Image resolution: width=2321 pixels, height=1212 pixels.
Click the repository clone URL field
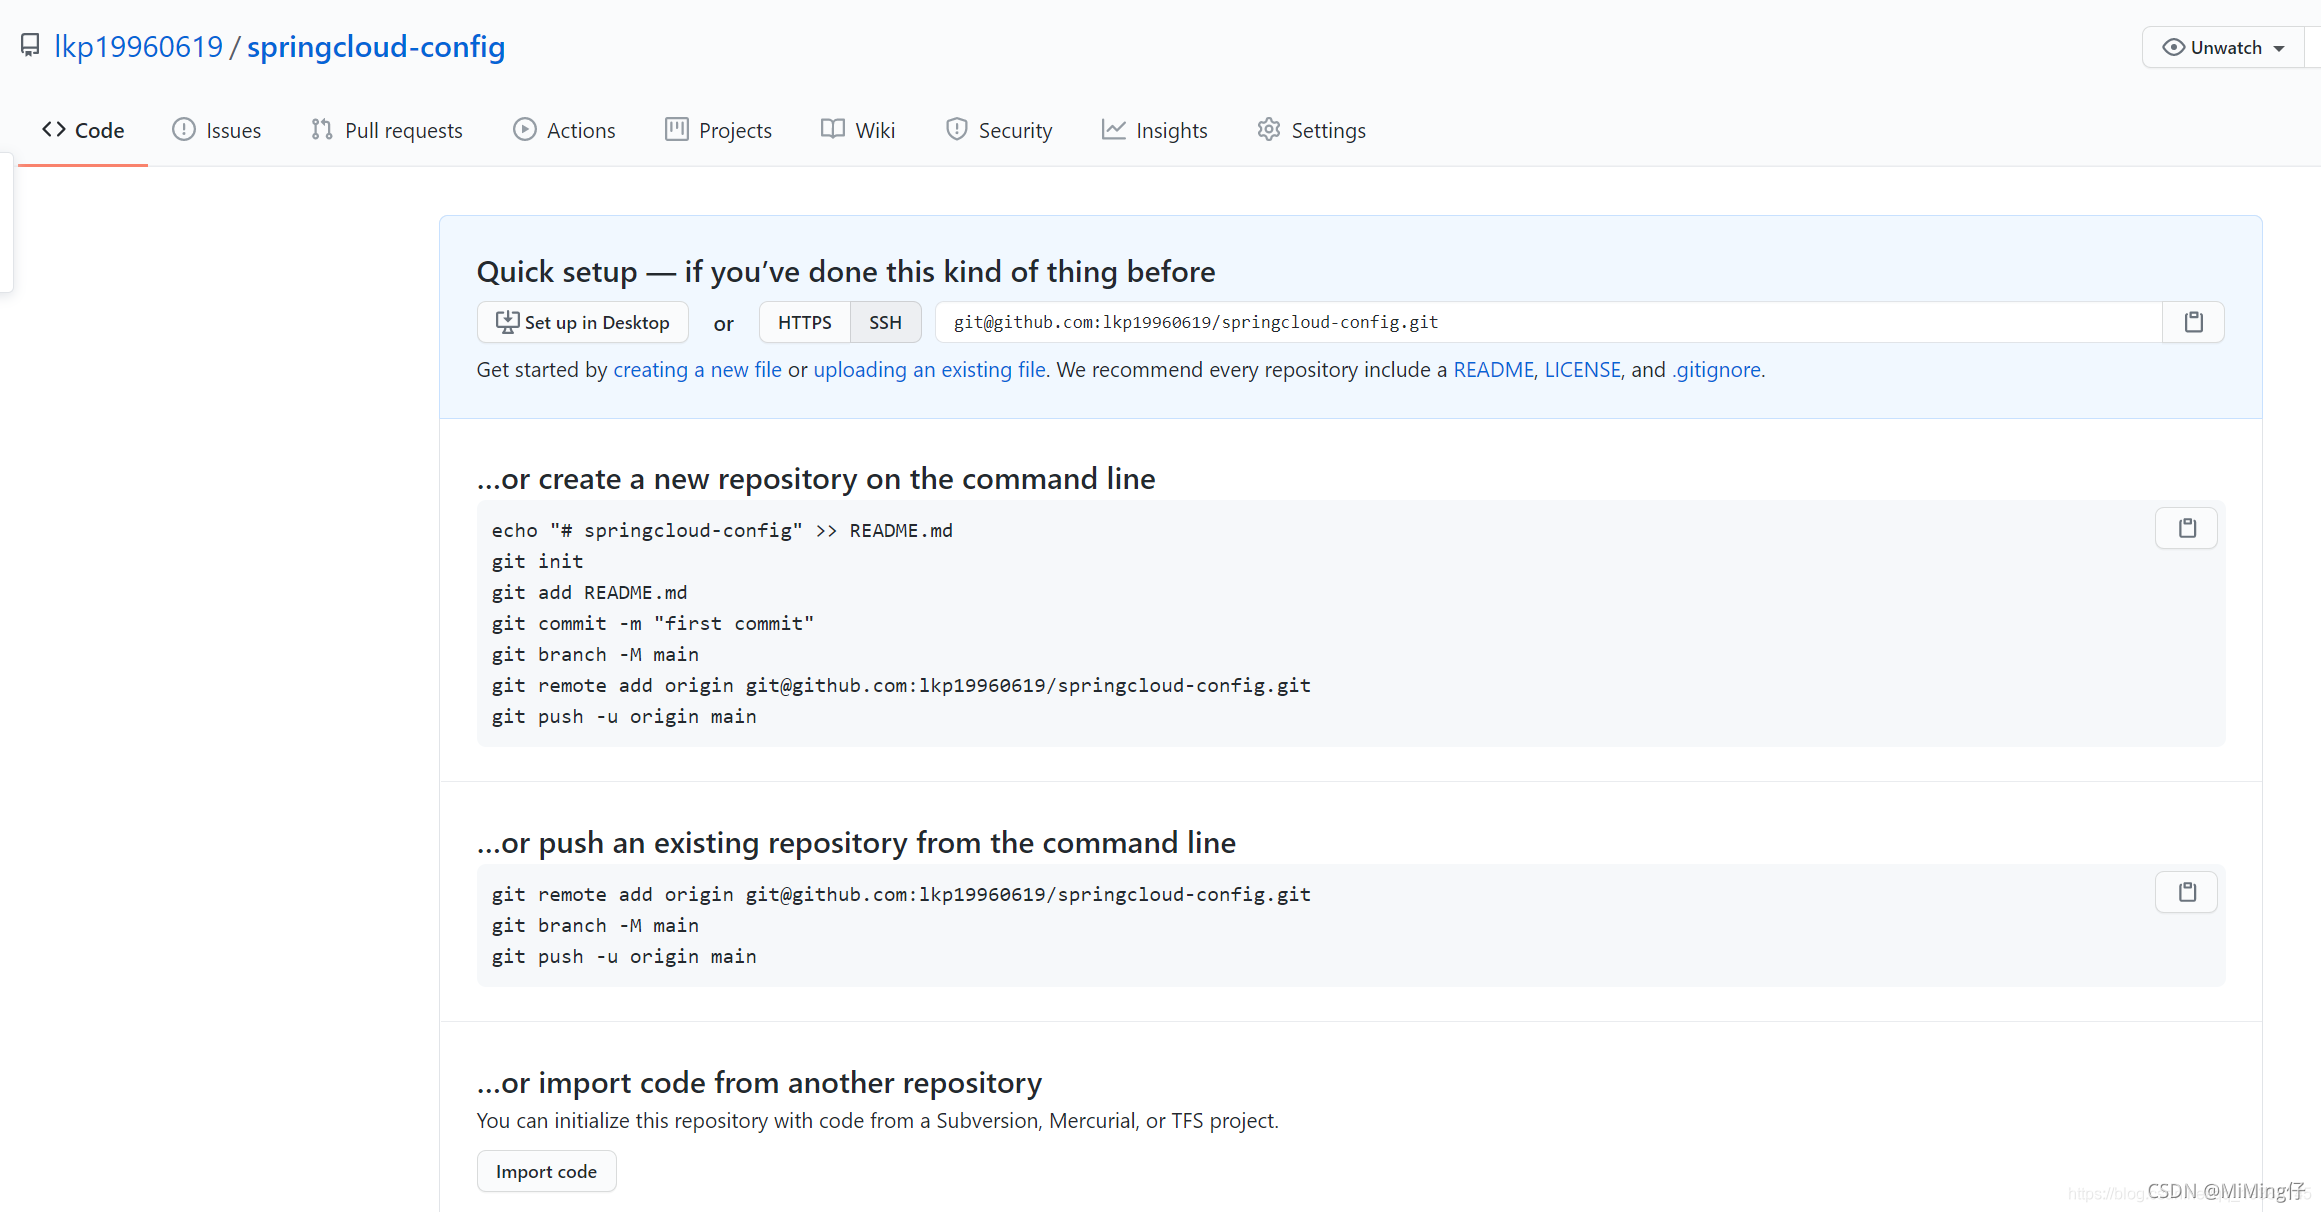(1549, 322)
